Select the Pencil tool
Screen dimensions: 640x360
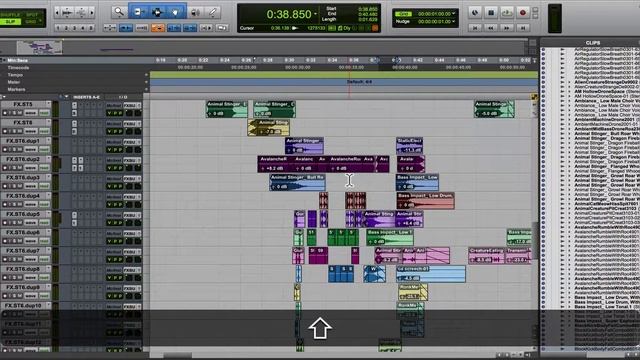(x=213, y=13)
